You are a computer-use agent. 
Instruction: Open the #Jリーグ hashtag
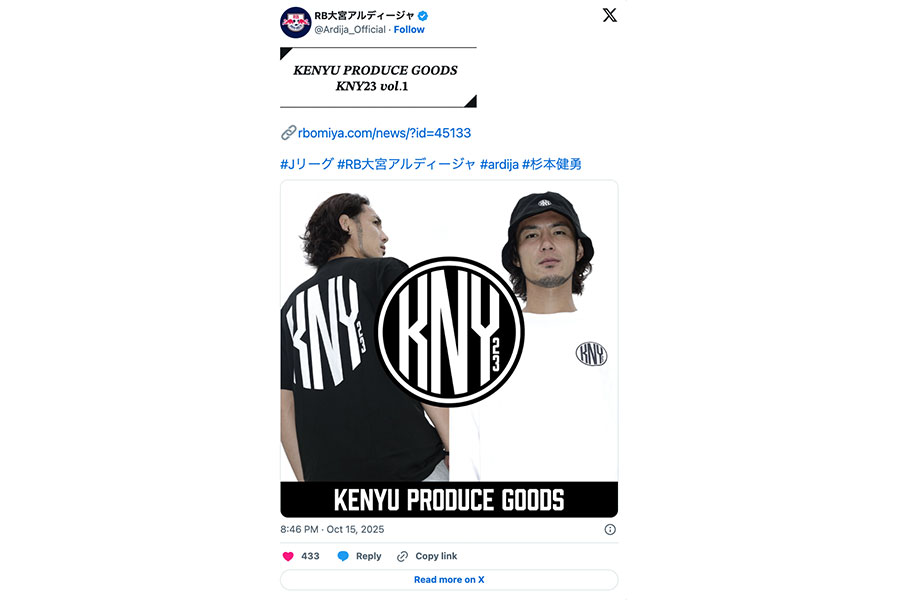(307, 164)
